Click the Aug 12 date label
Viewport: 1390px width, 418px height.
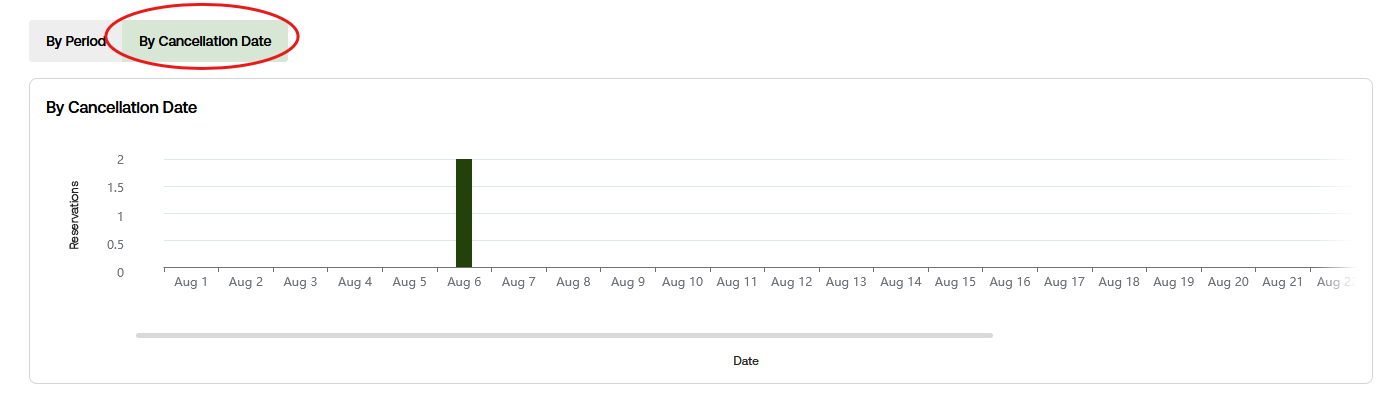pyautogui.click(x=791, y=282)
